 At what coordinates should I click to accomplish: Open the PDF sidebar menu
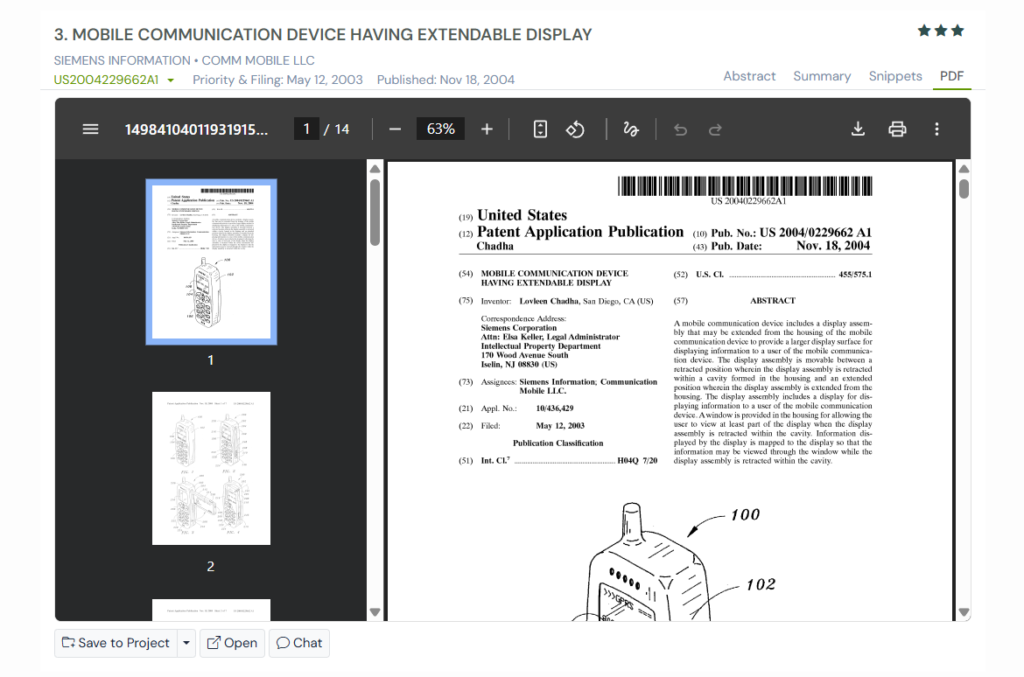(x=90, y=128)
